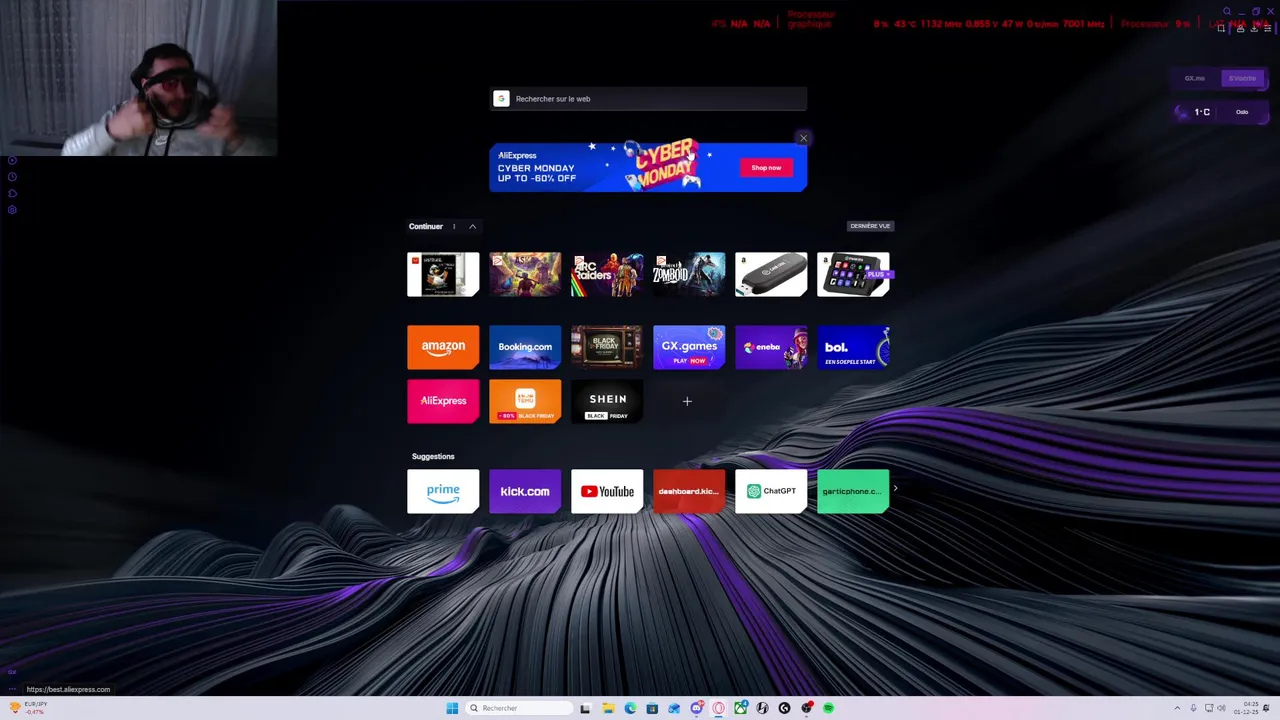Open Microsoft Store from the taskbar

coord(652,708)
